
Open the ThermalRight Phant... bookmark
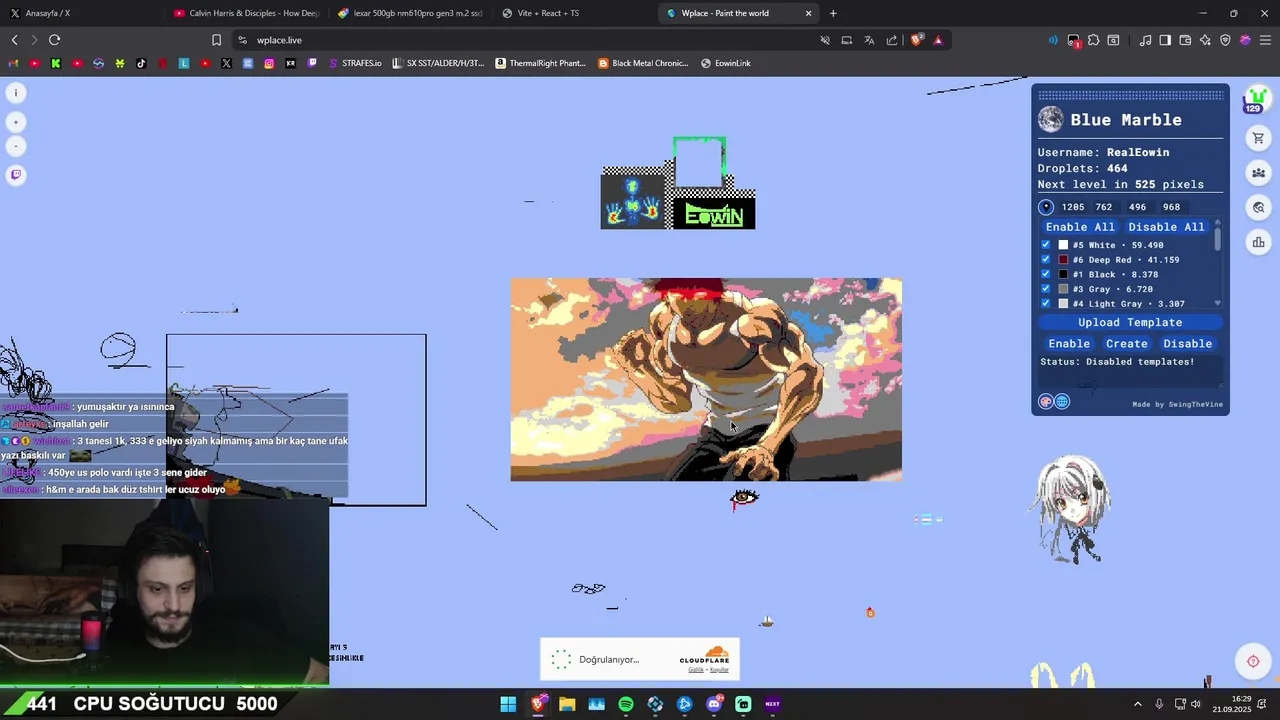540,63
